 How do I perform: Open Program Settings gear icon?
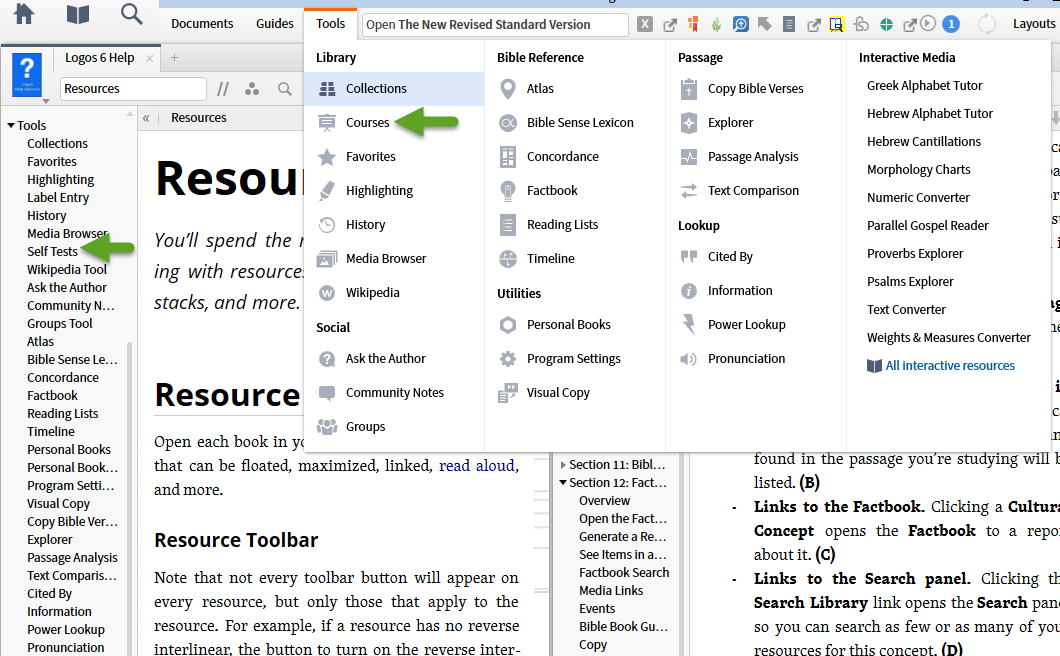(x=508, y=358)
